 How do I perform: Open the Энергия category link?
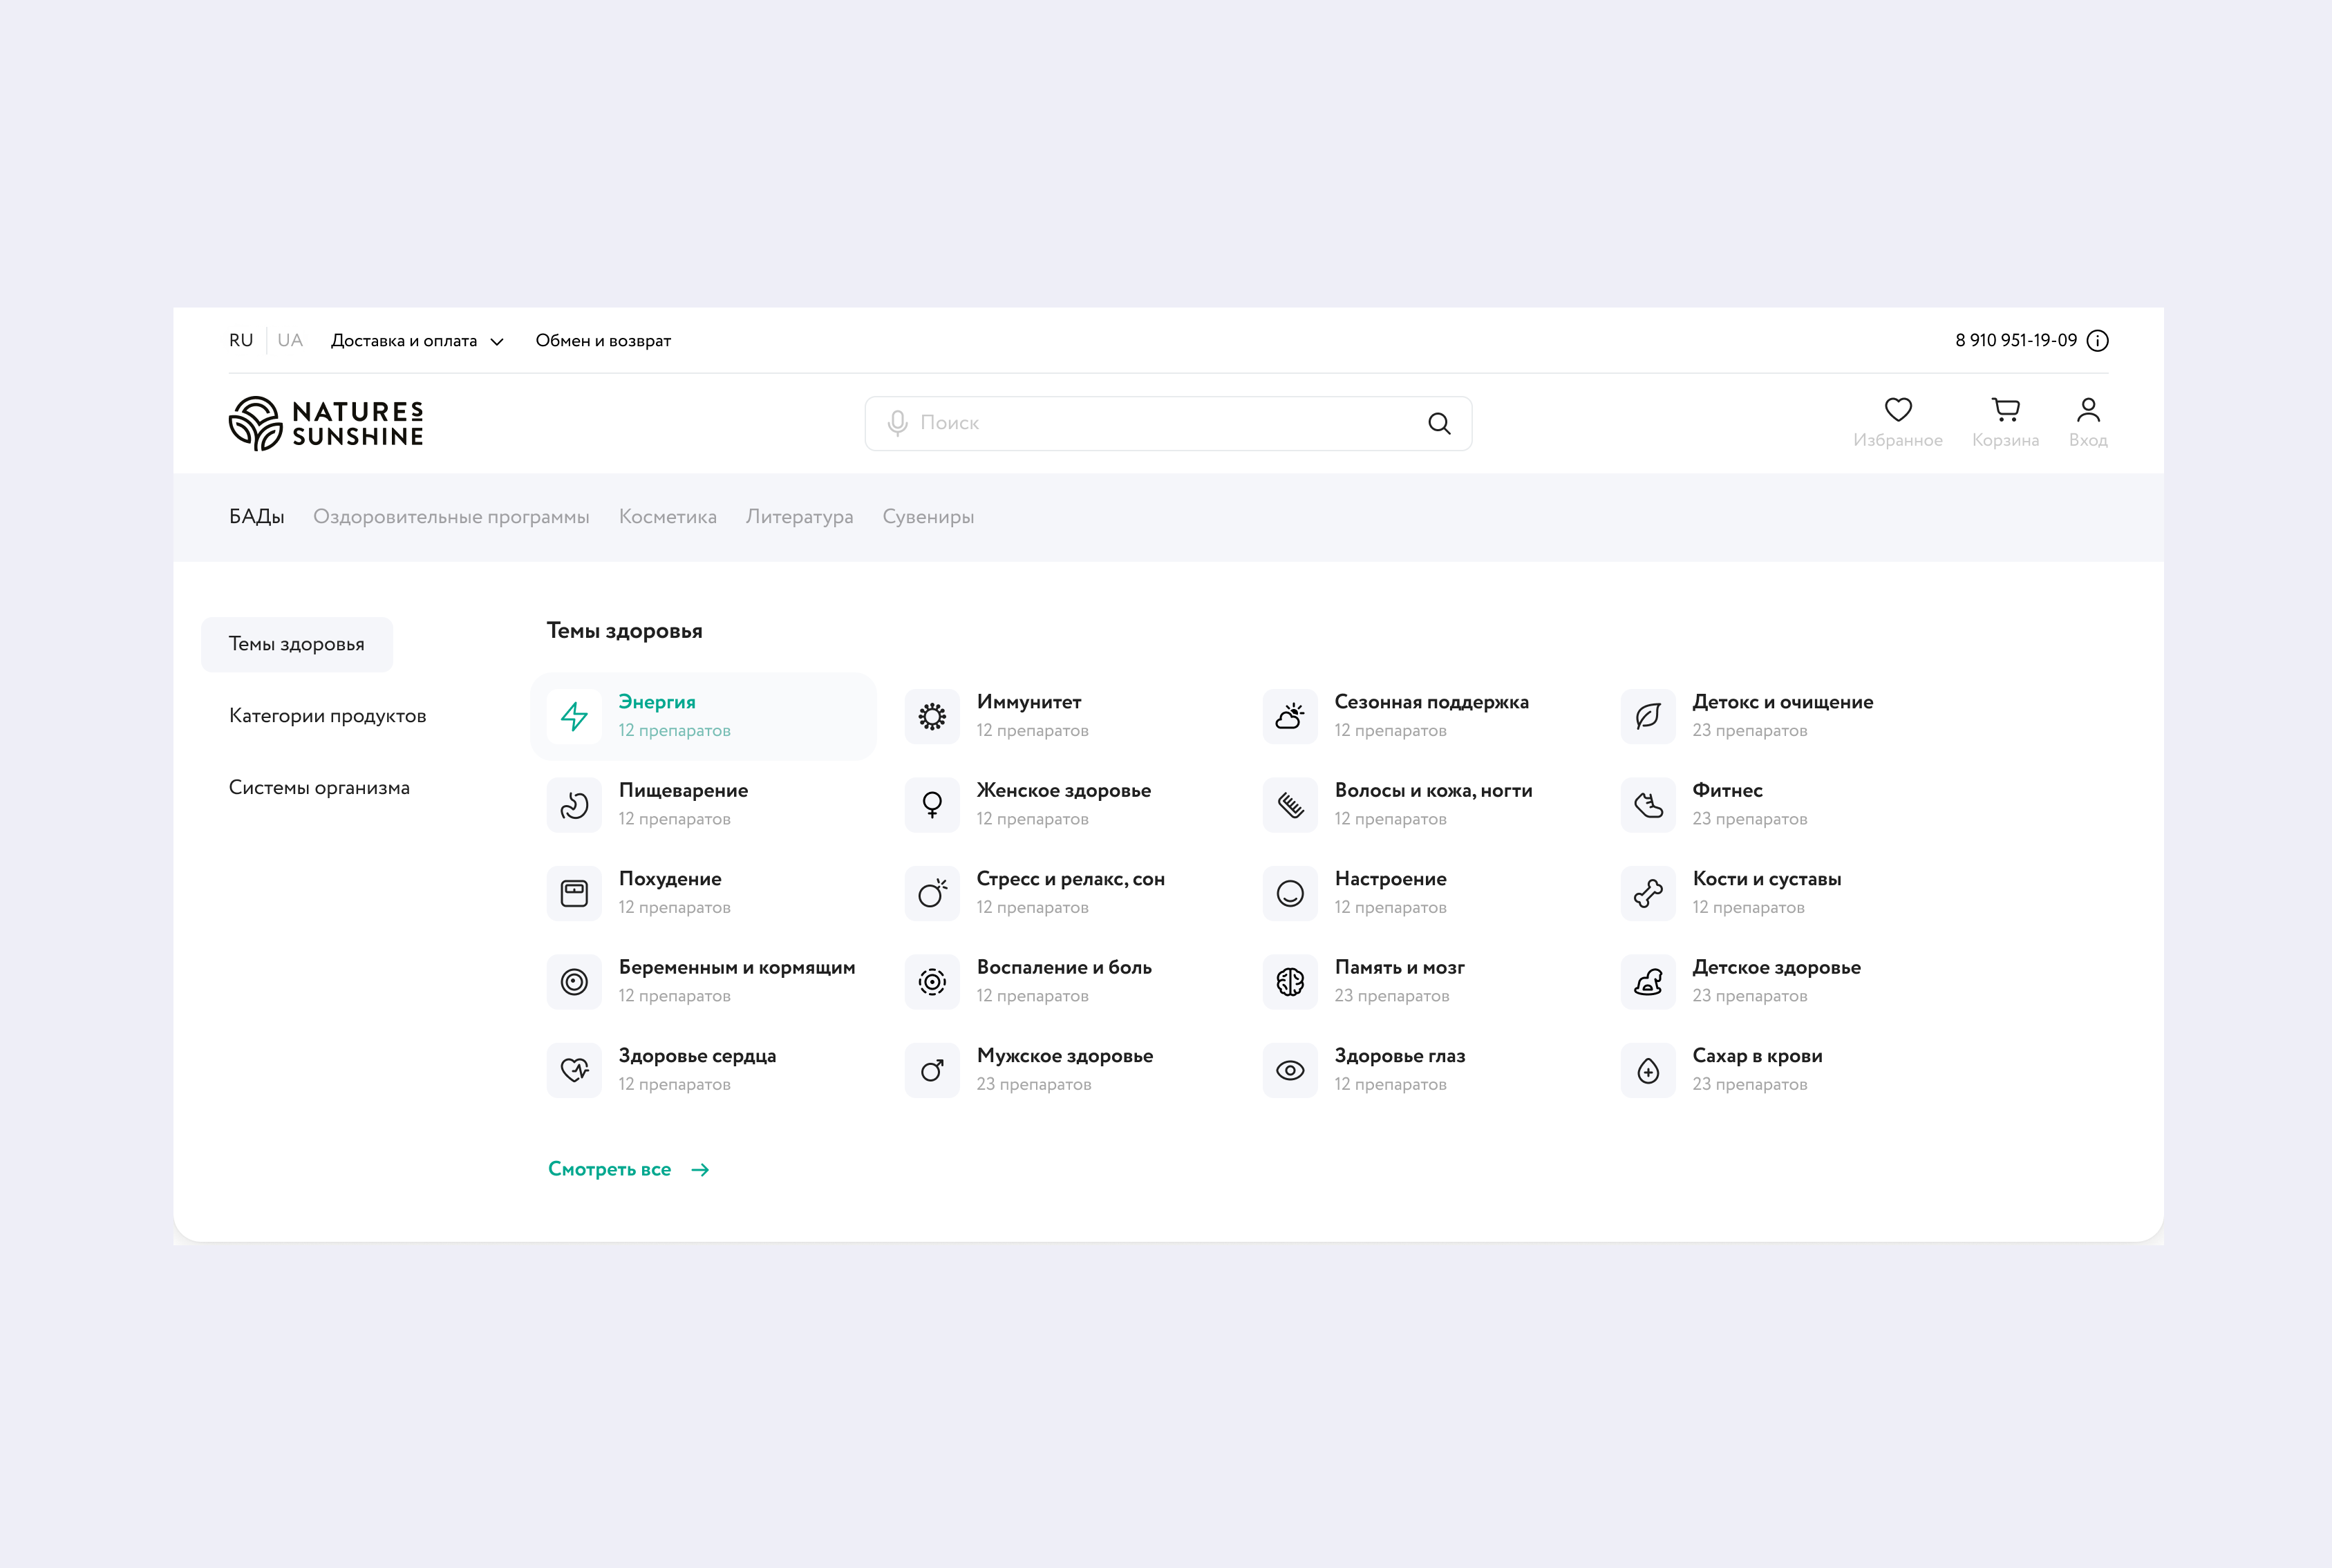pyautogui.click(x=657, y=702)
